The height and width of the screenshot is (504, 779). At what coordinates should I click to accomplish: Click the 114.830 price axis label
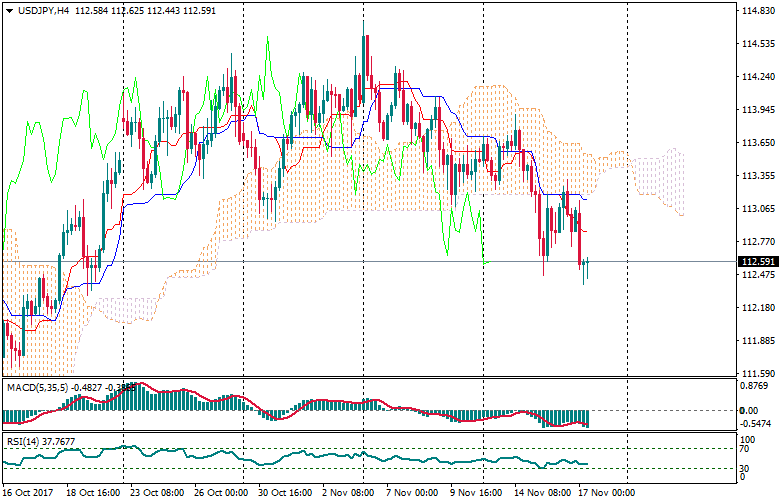(x=757, y=11)
